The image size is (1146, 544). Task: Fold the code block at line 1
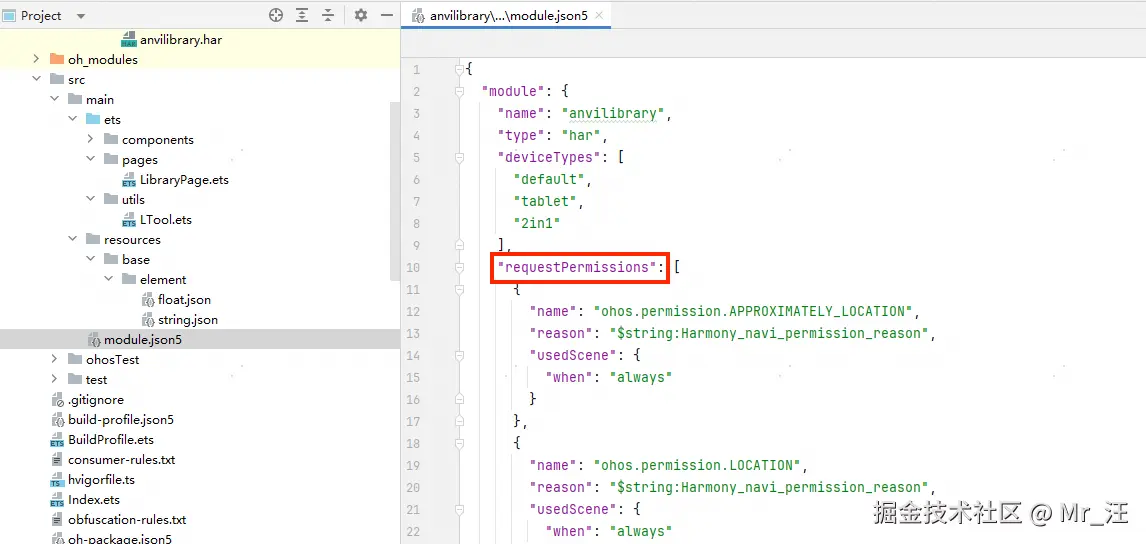(459, 69)
